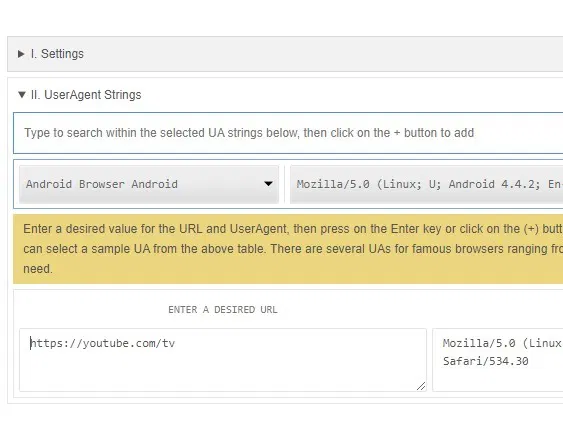Grab the URL text area resize handle

(x=421, y=386)
